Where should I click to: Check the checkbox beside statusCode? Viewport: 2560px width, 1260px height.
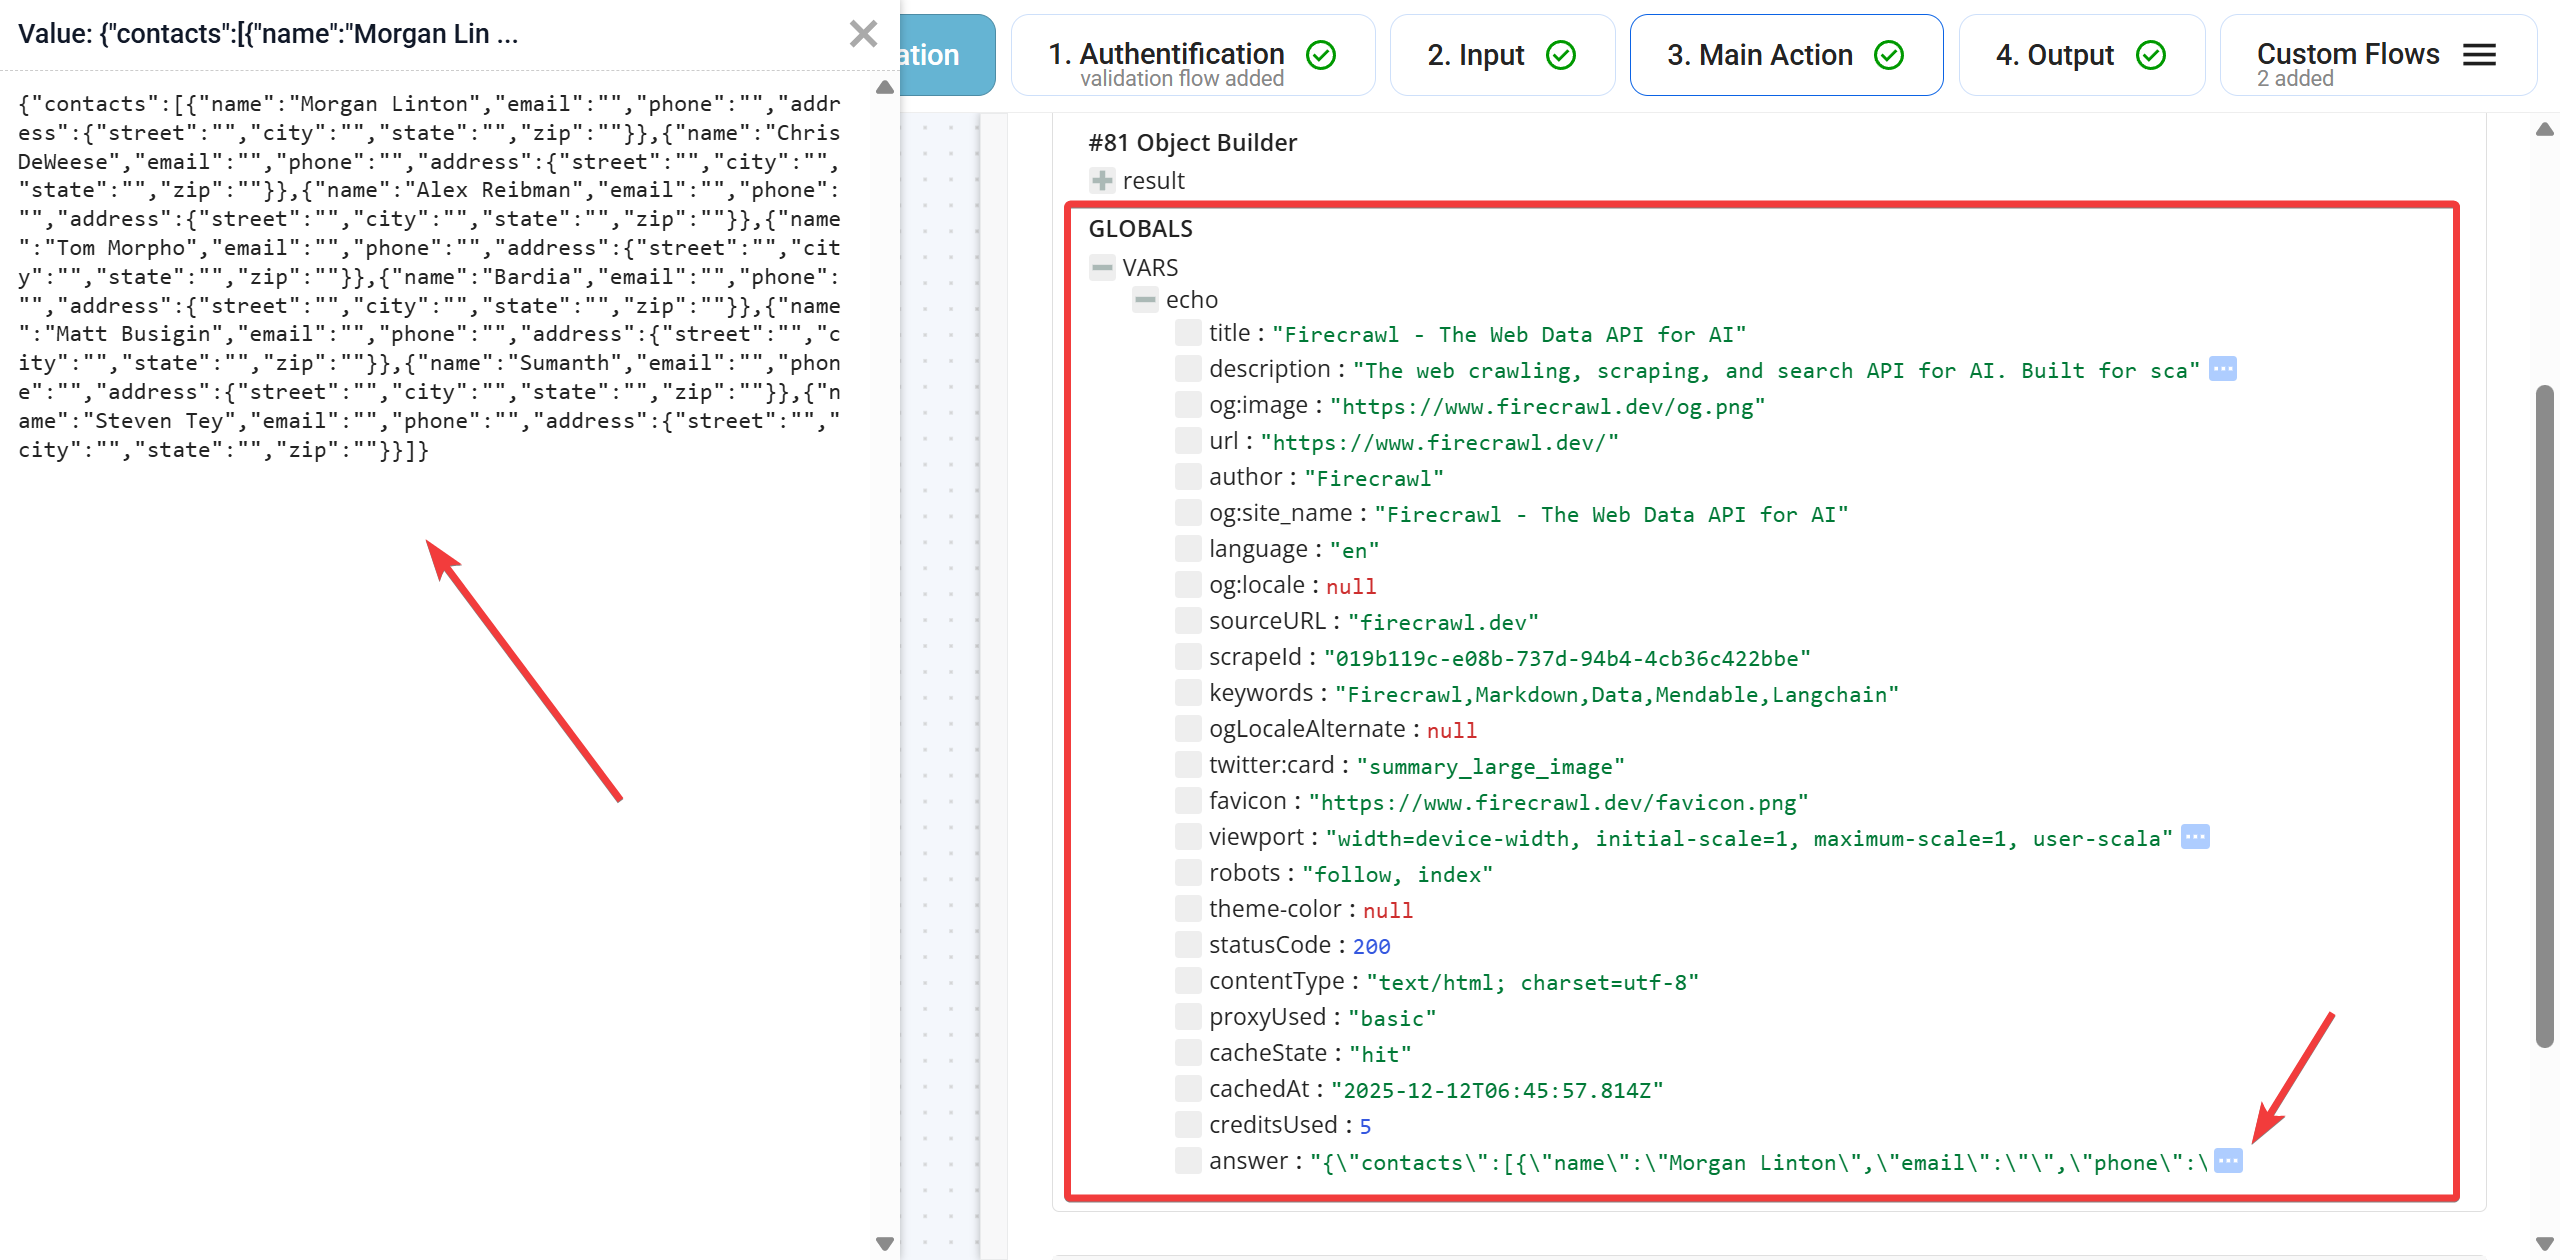(1187, 944)
